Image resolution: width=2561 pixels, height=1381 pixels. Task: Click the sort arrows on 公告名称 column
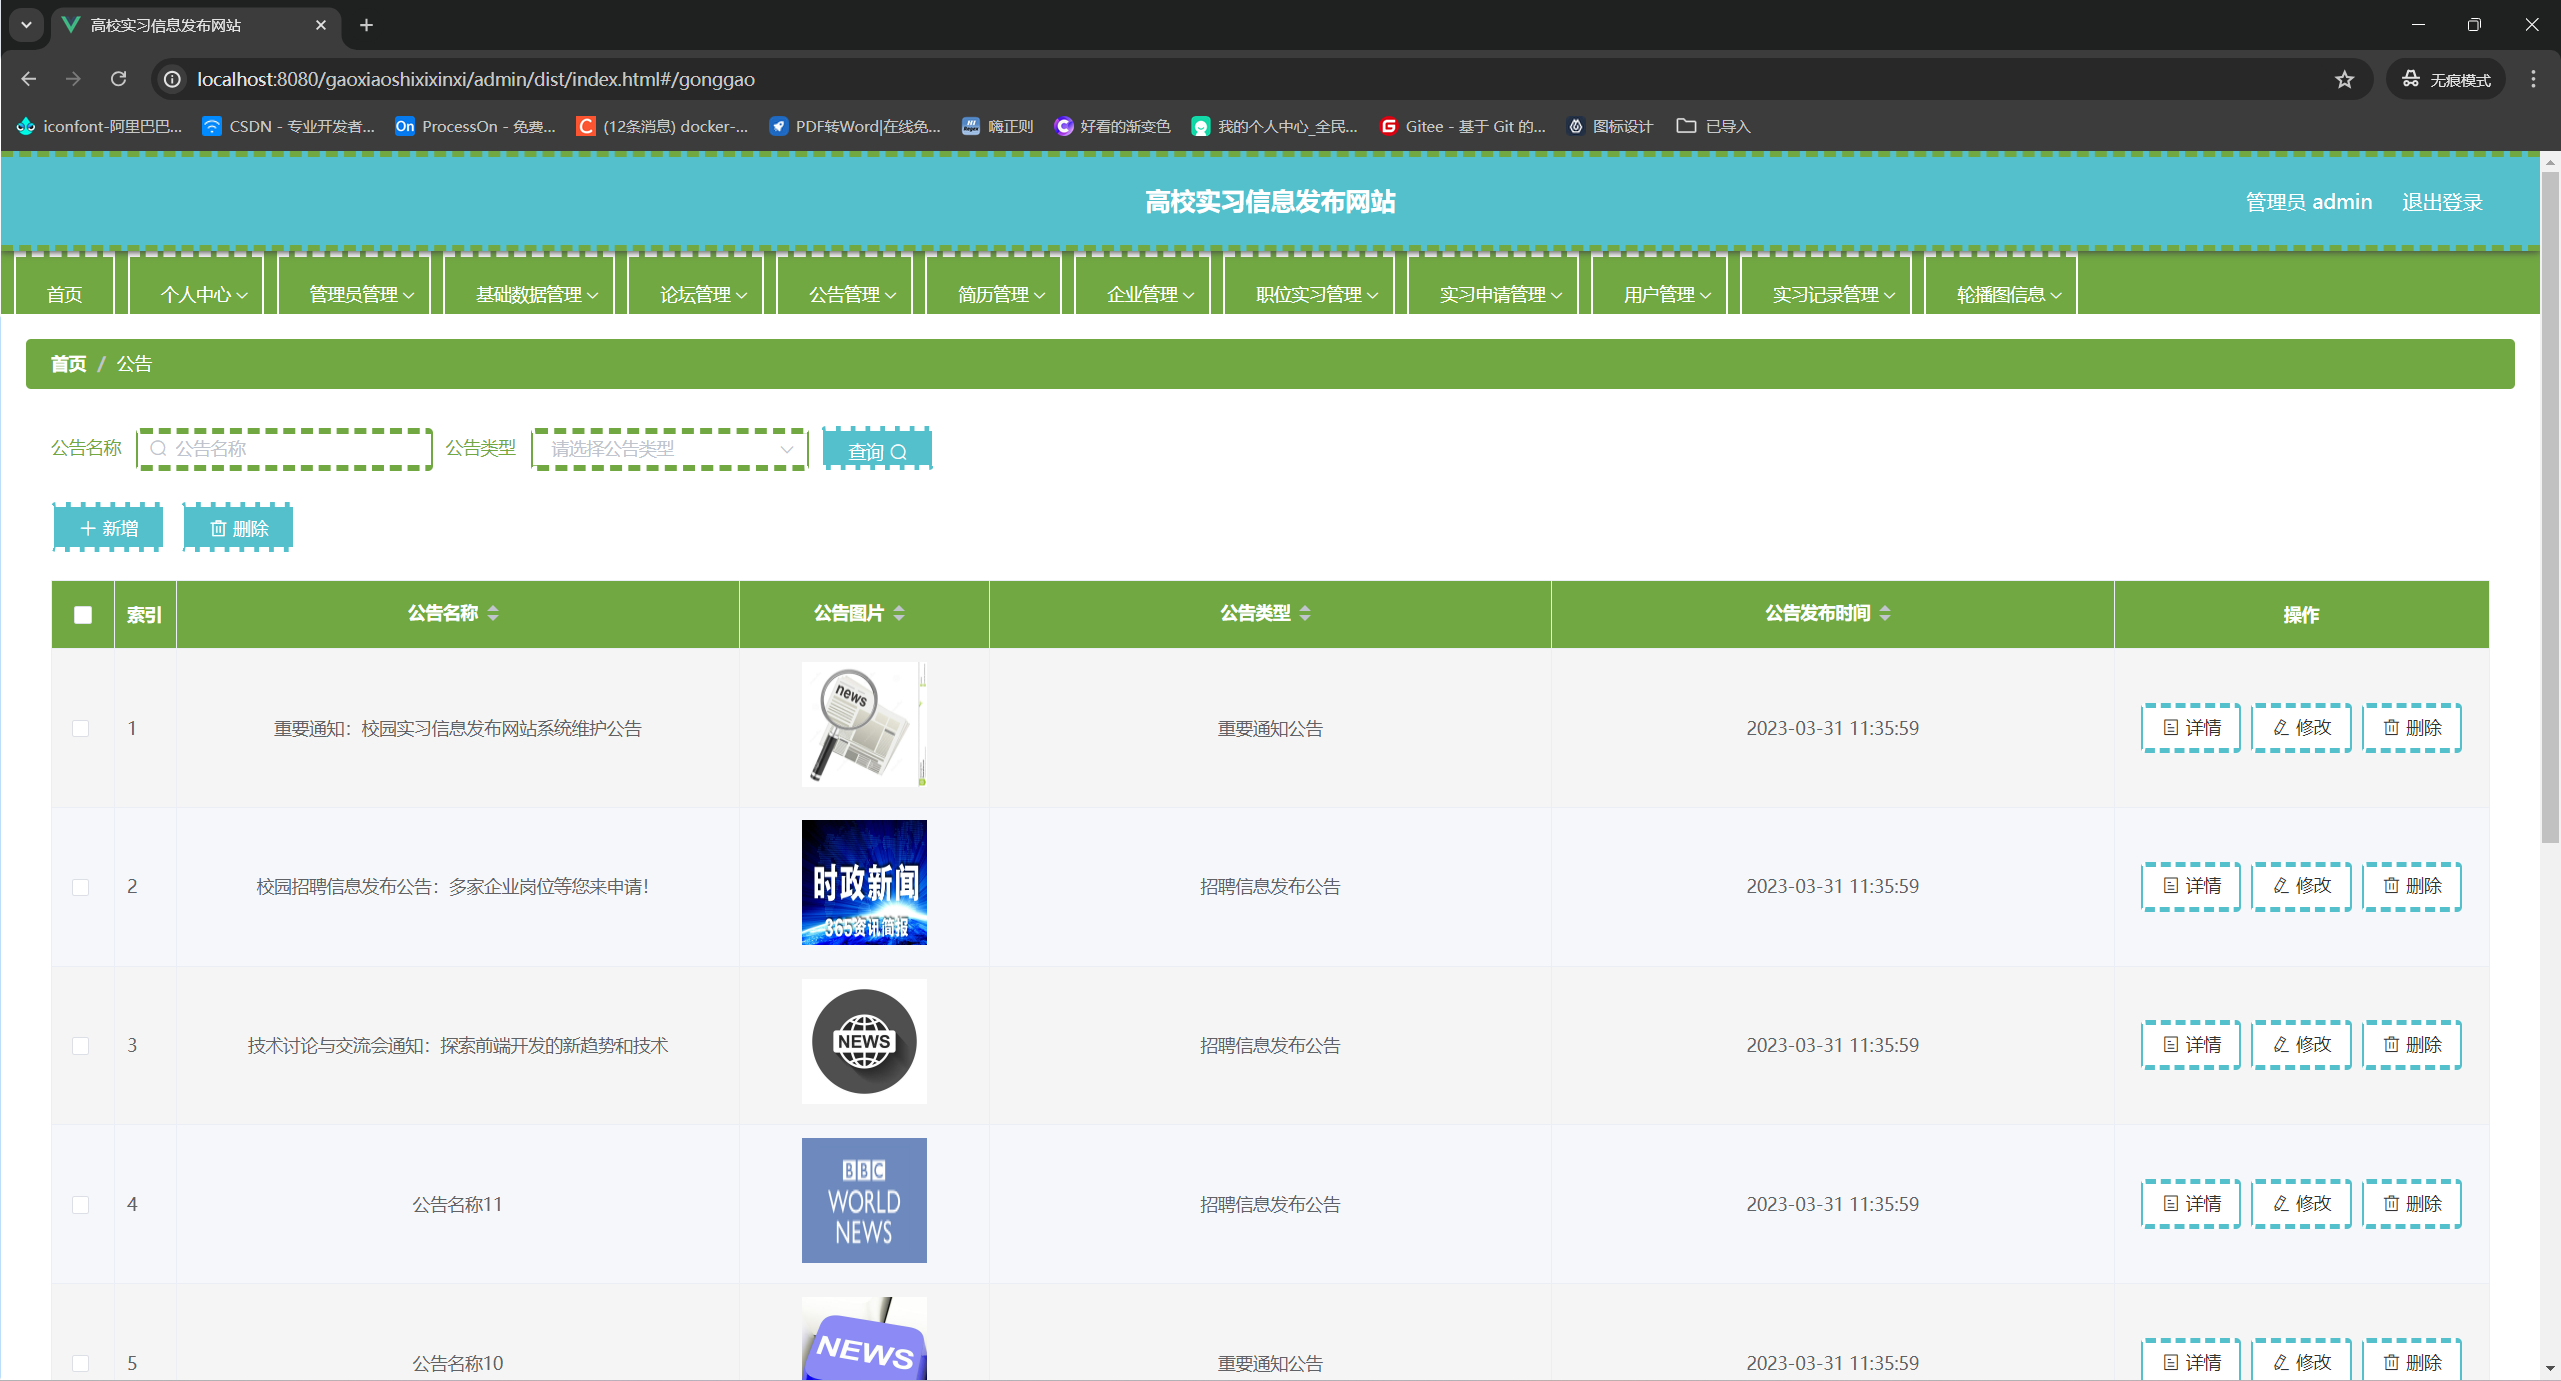point(493,613)
